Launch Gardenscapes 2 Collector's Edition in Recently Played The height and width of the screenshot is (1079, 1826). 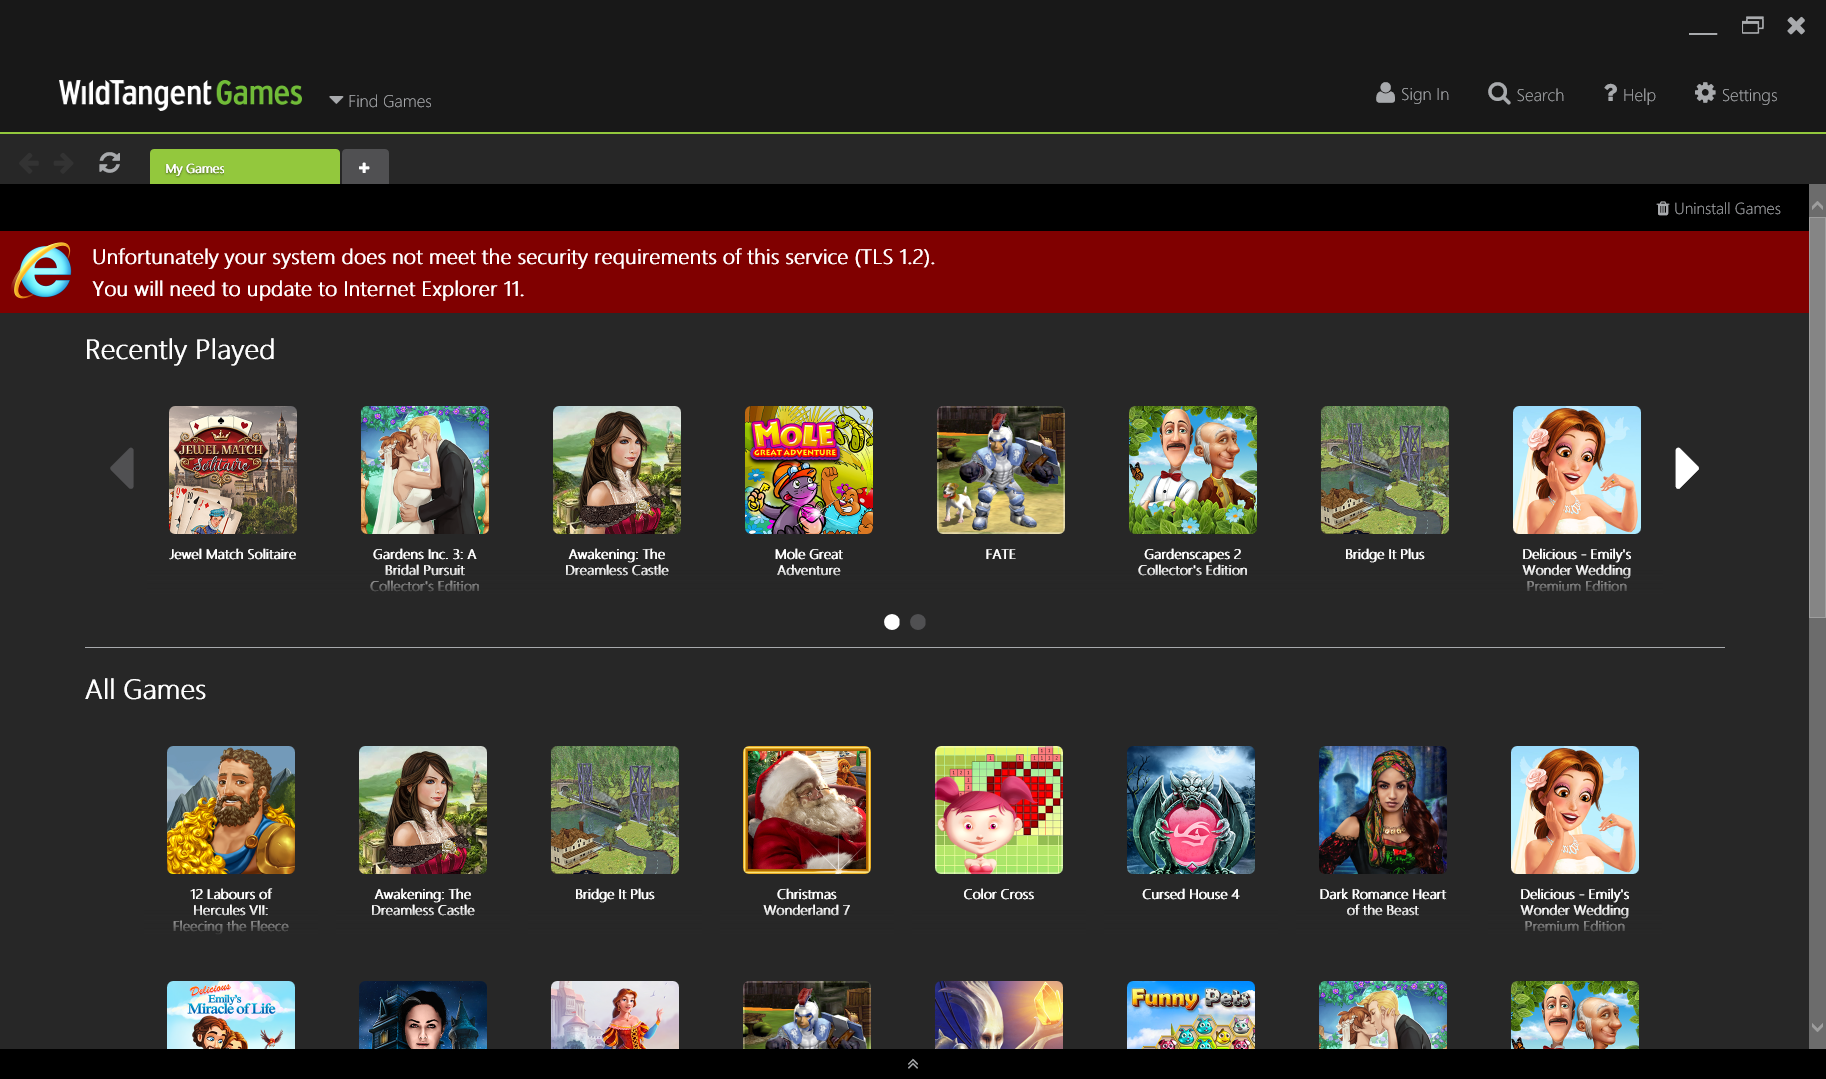(x=1193, y=470)
